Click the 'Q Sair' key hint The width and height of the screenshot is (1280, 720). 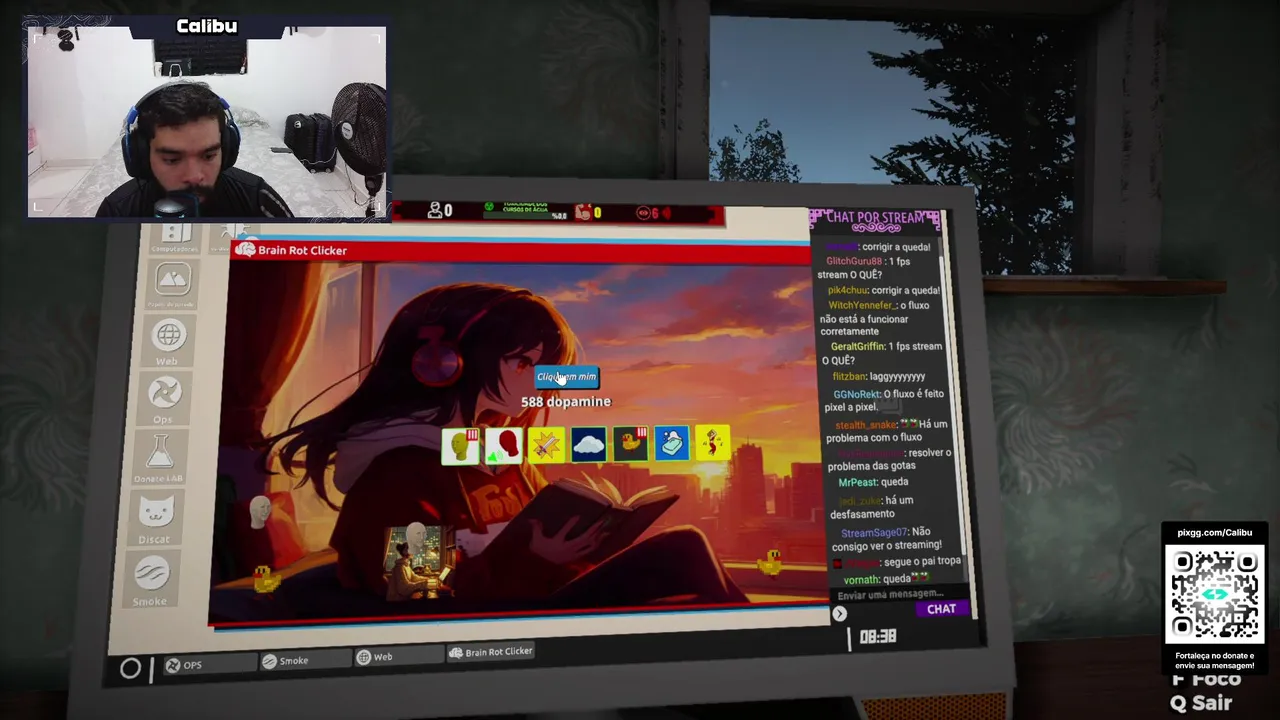1201,703
